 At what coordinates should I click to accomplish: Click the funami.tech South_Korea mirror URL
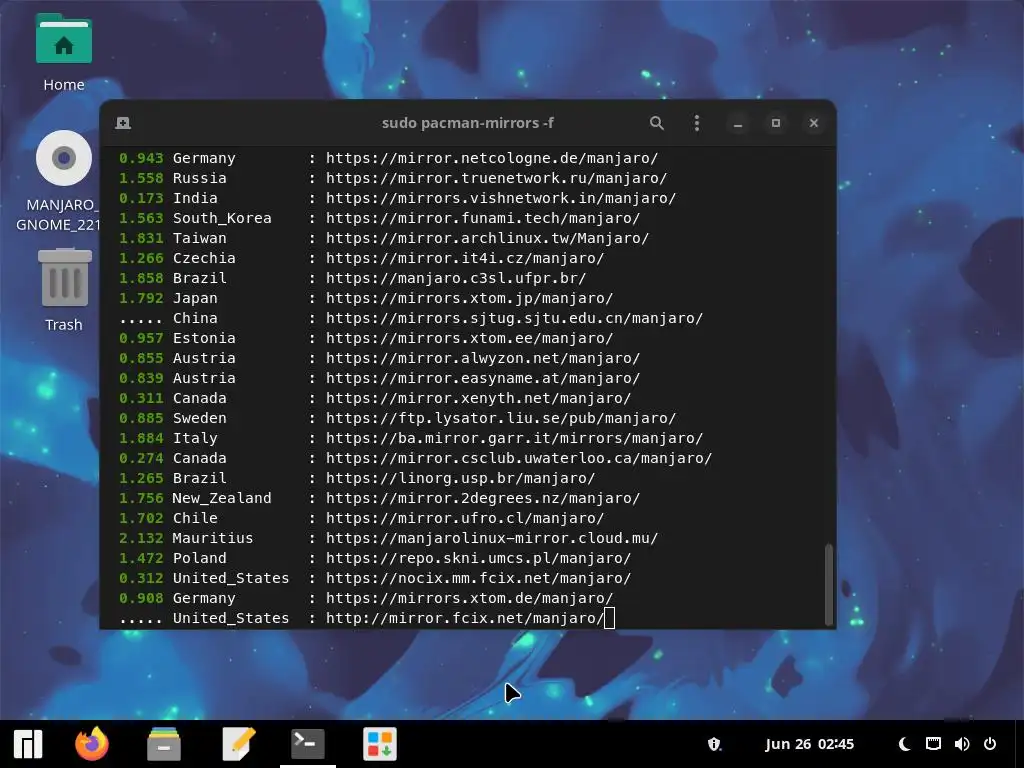pyautogui.click(x=483, y=218)
